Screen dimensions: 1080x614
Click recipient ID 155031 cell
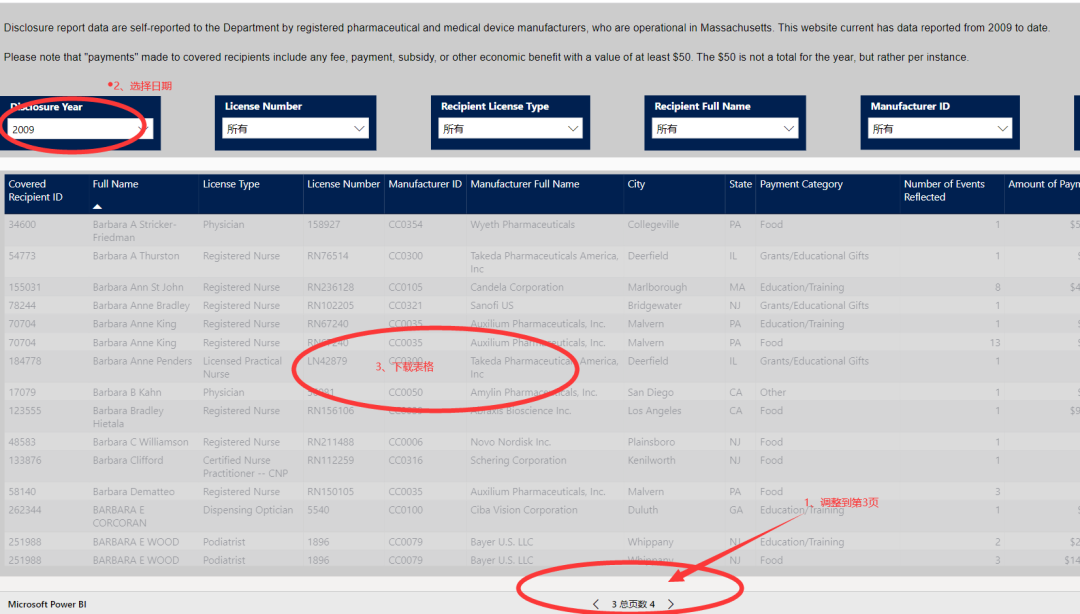pos(24,287)
